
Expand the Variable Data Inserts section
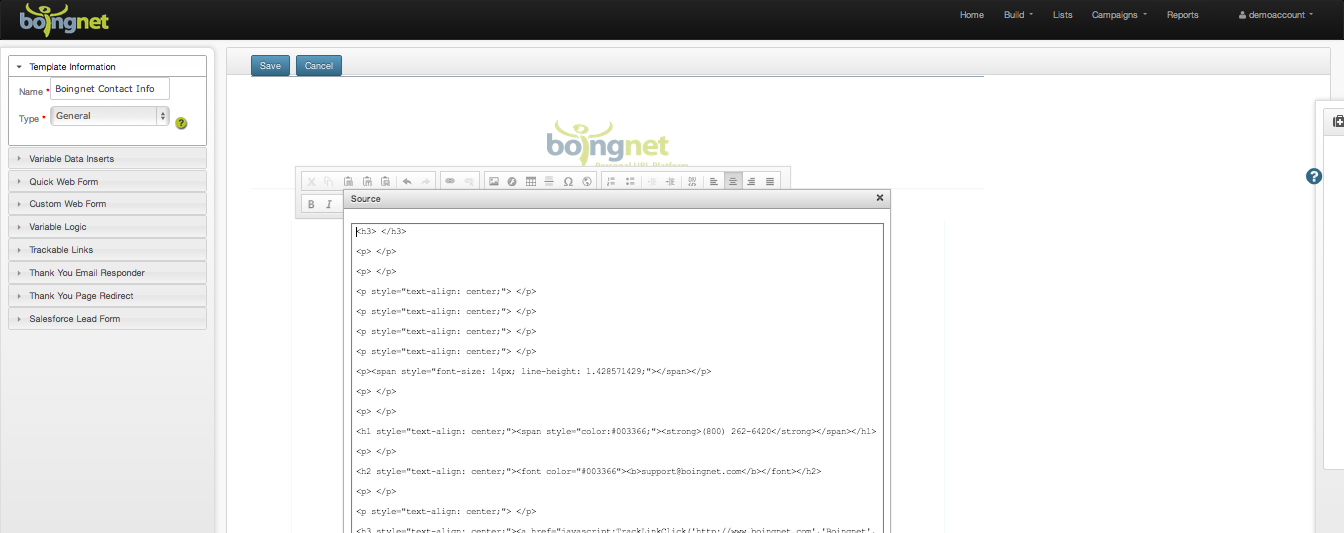click(107, 159)
